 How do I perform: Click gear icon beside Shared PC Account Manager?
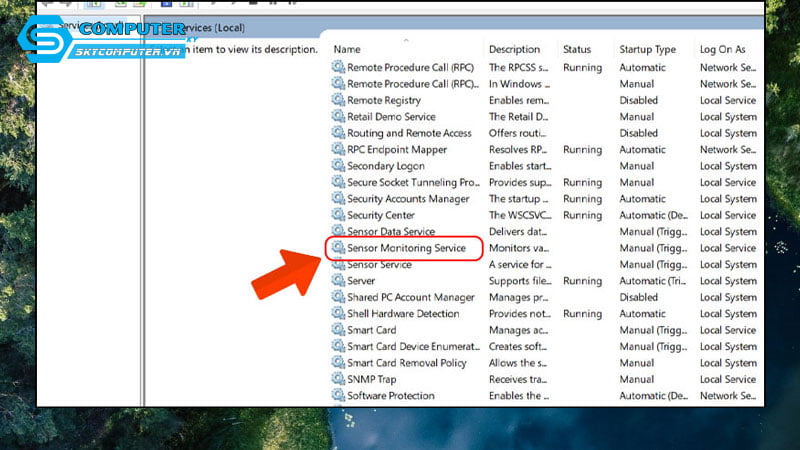click(338, 296)
